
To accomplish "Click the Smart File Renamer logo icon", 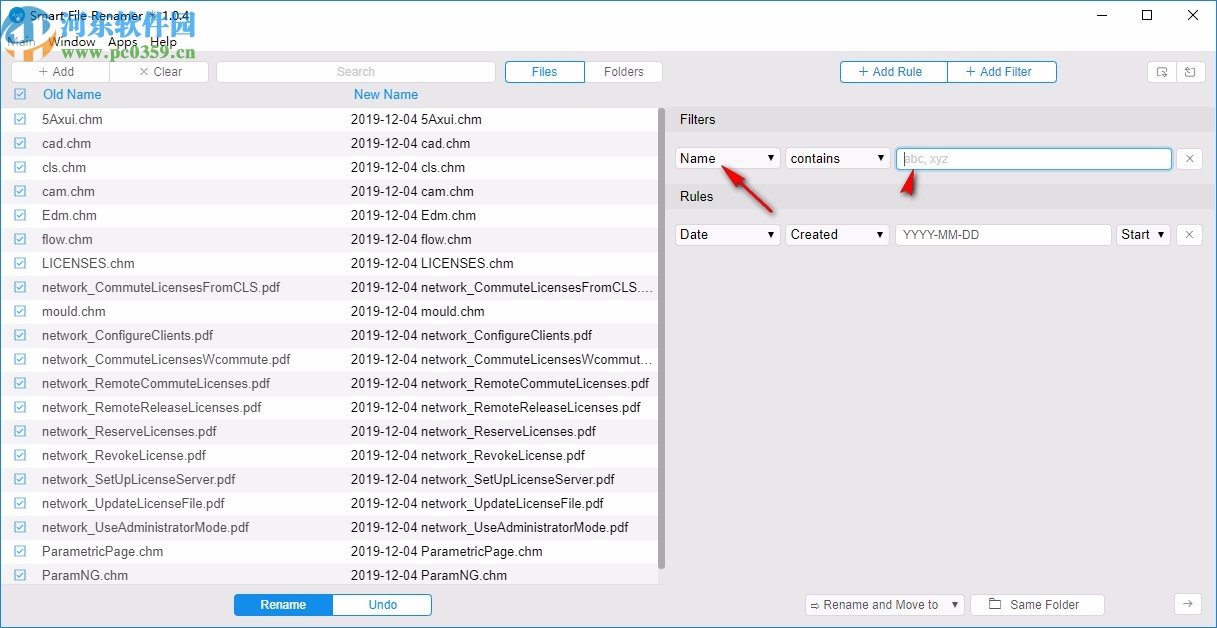I will 15,15.
